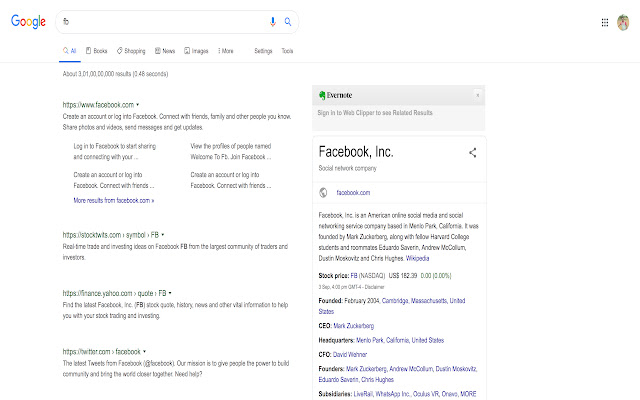Open the twitter.com facebook result
The height and width of the screenshot is (400, 640).
pos(102,352)
